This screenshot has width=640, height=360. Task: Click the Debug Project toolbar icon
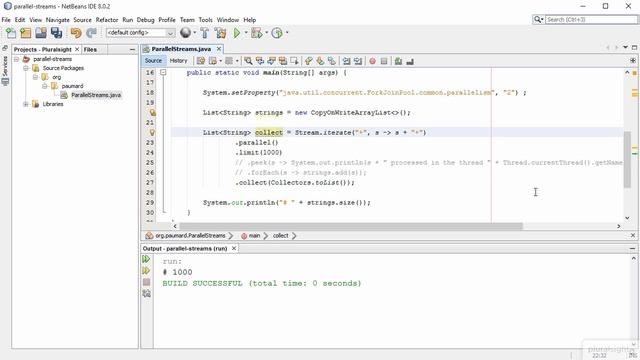[257, 33]
